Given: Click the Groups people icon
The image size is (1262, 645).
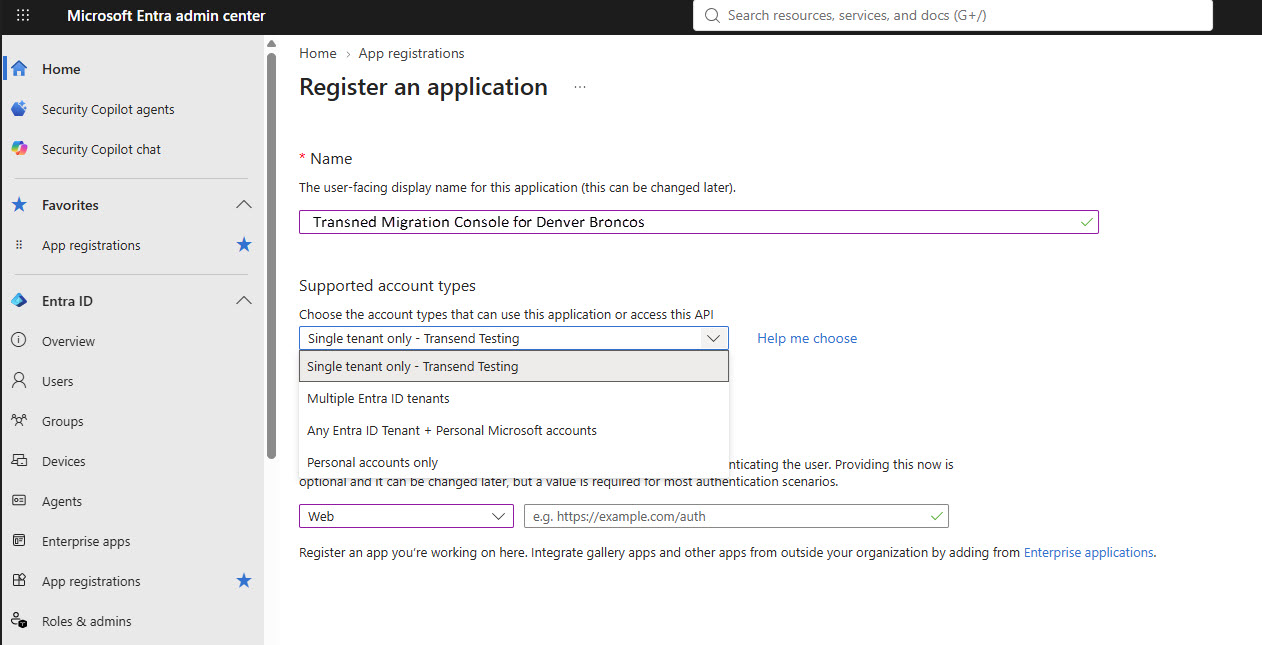Looking at the screenshot, I should click(x=19, y=421).
